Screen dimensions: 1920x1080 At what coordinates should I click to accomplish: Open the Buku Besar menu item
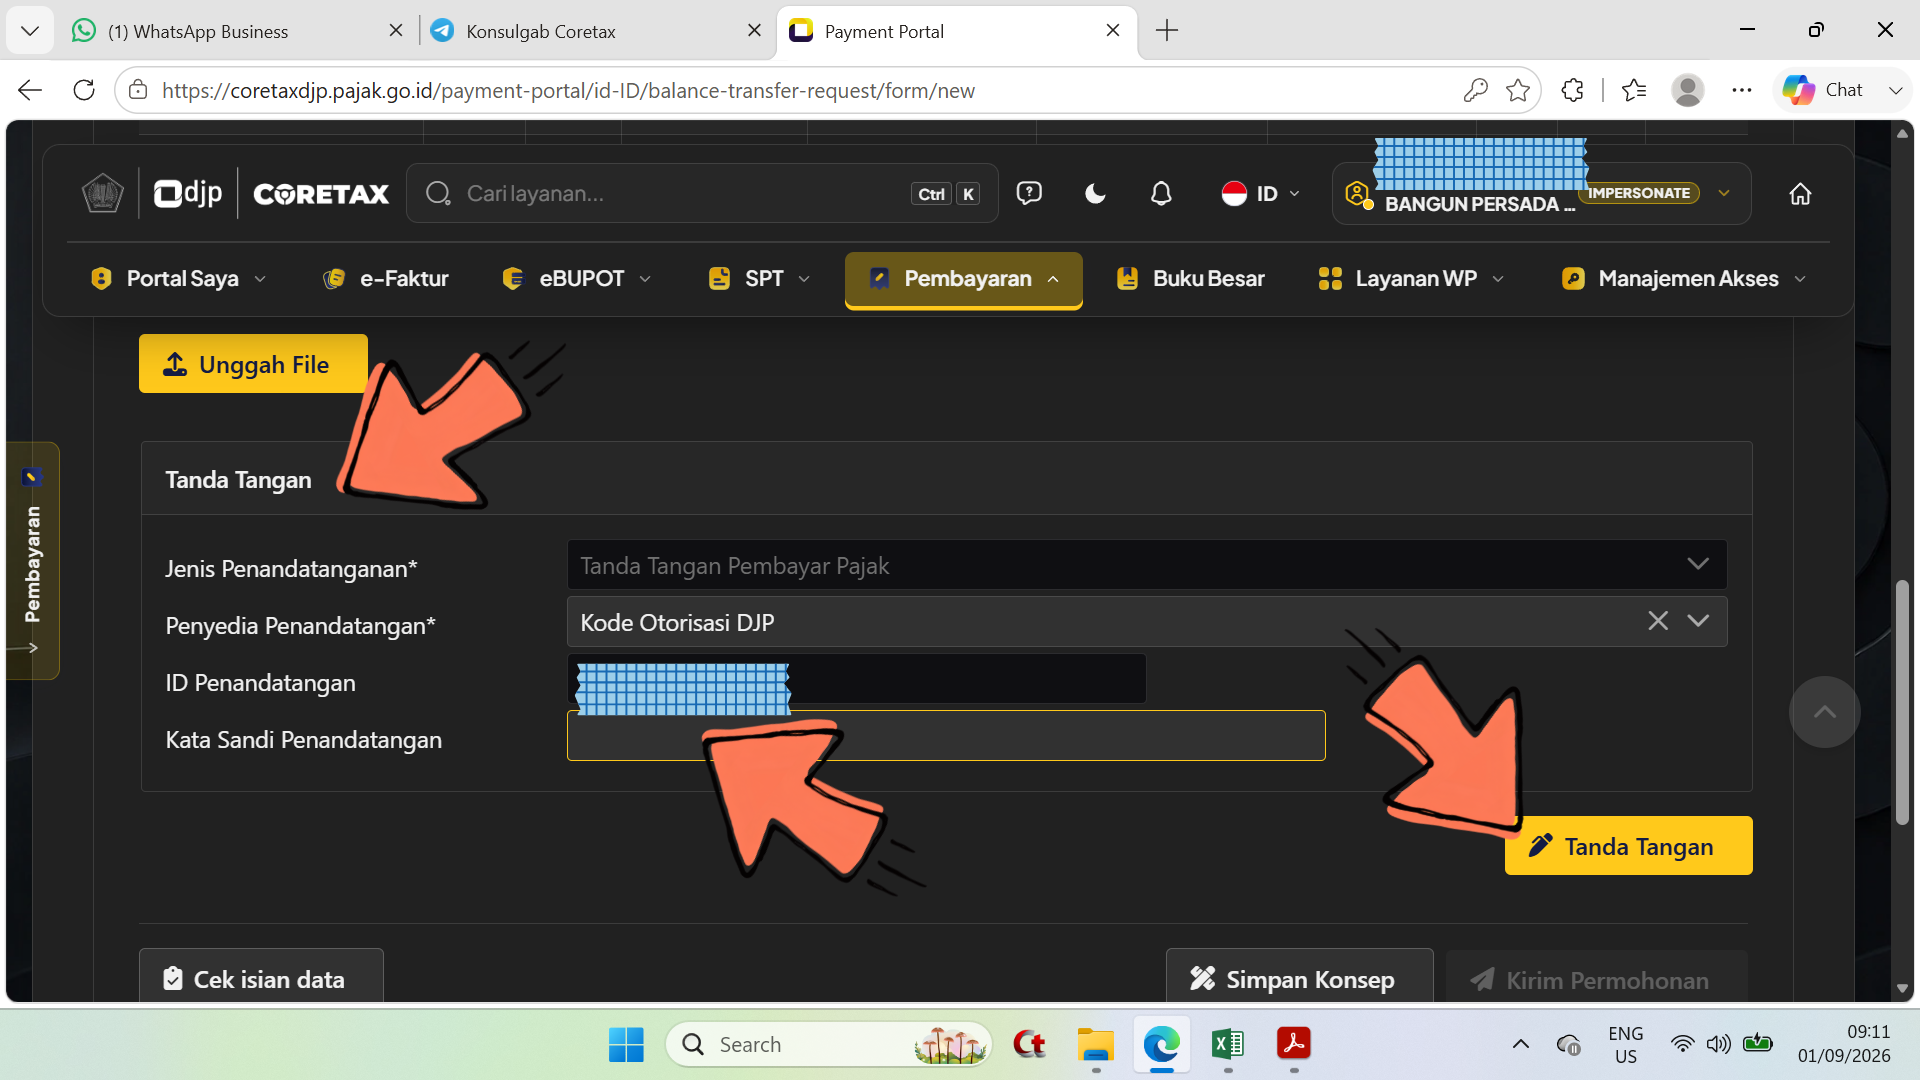(x=1190, y=279)
